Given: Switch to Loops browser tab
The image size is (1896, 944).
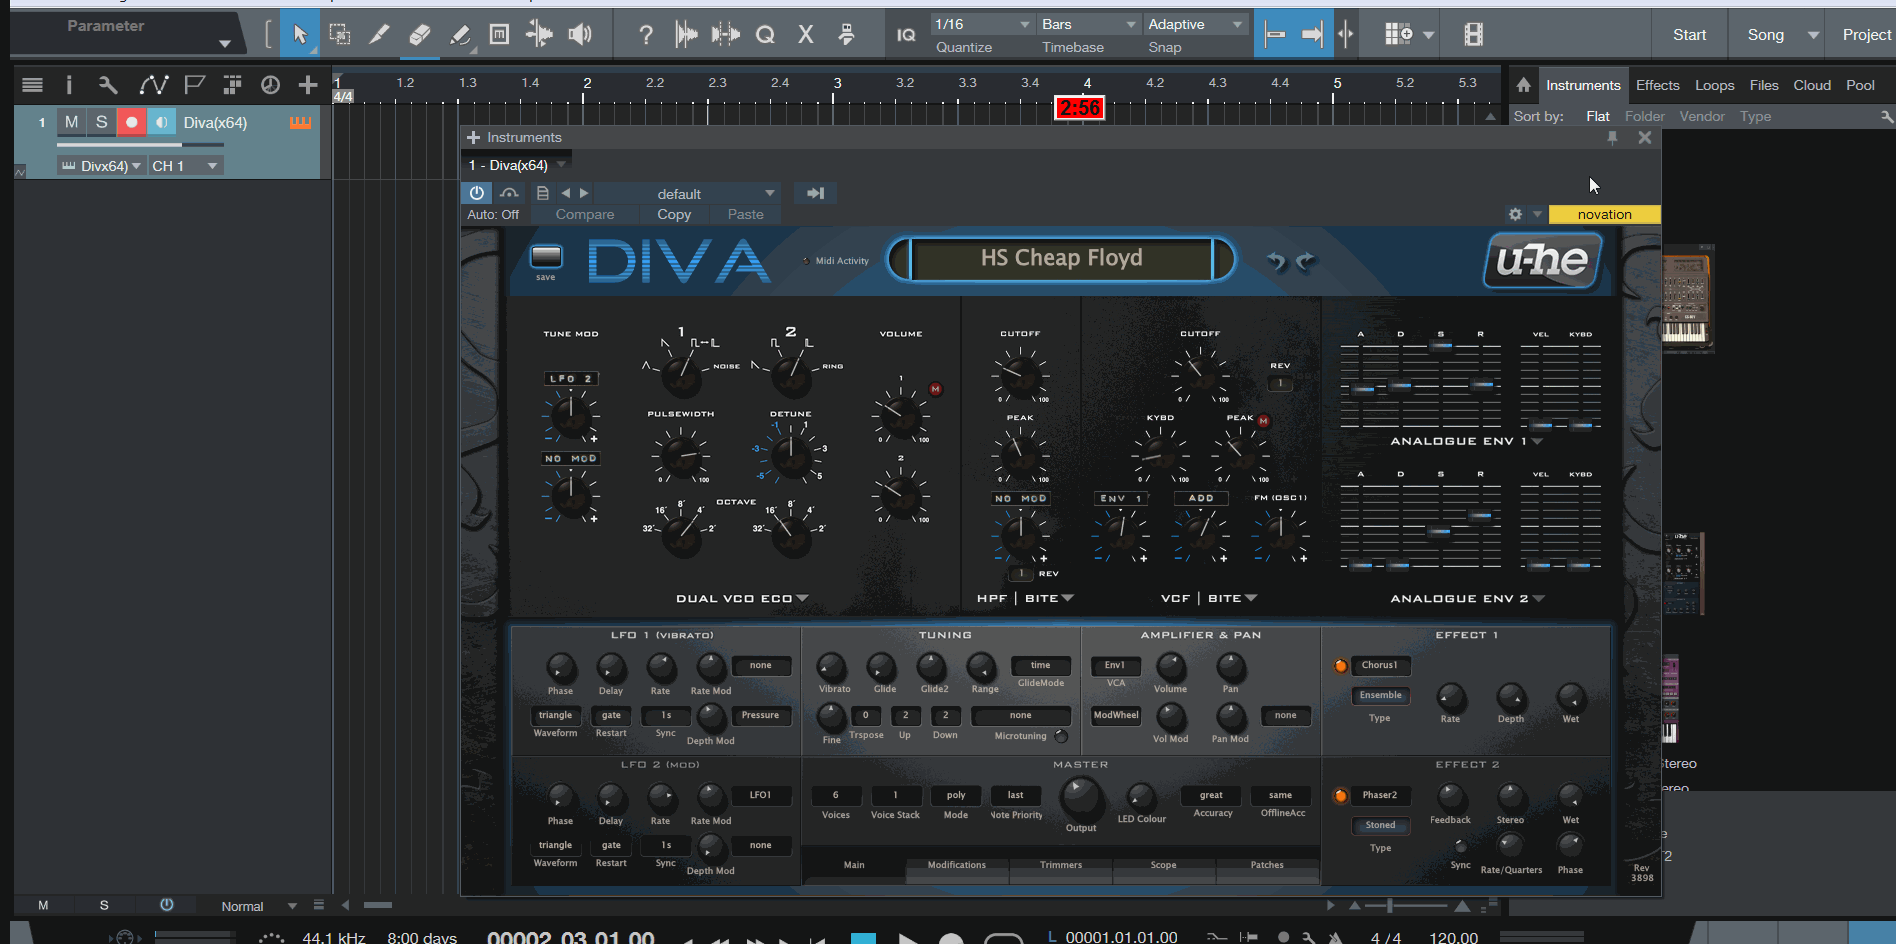Looking at the screenshot, I should (1714, 85).
